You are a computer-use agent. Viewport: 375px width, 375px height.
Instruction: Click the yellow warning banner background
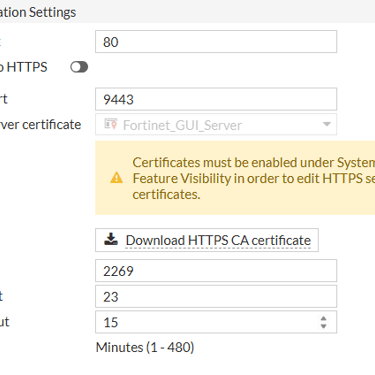(x=235, y=178)
